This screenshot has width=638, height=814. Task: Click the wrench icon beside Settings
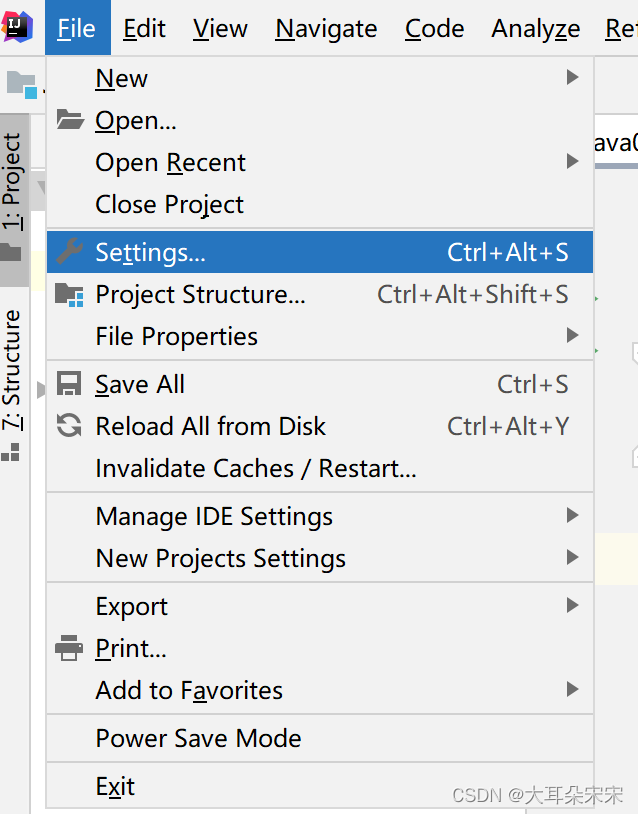[x=69, y=252]
